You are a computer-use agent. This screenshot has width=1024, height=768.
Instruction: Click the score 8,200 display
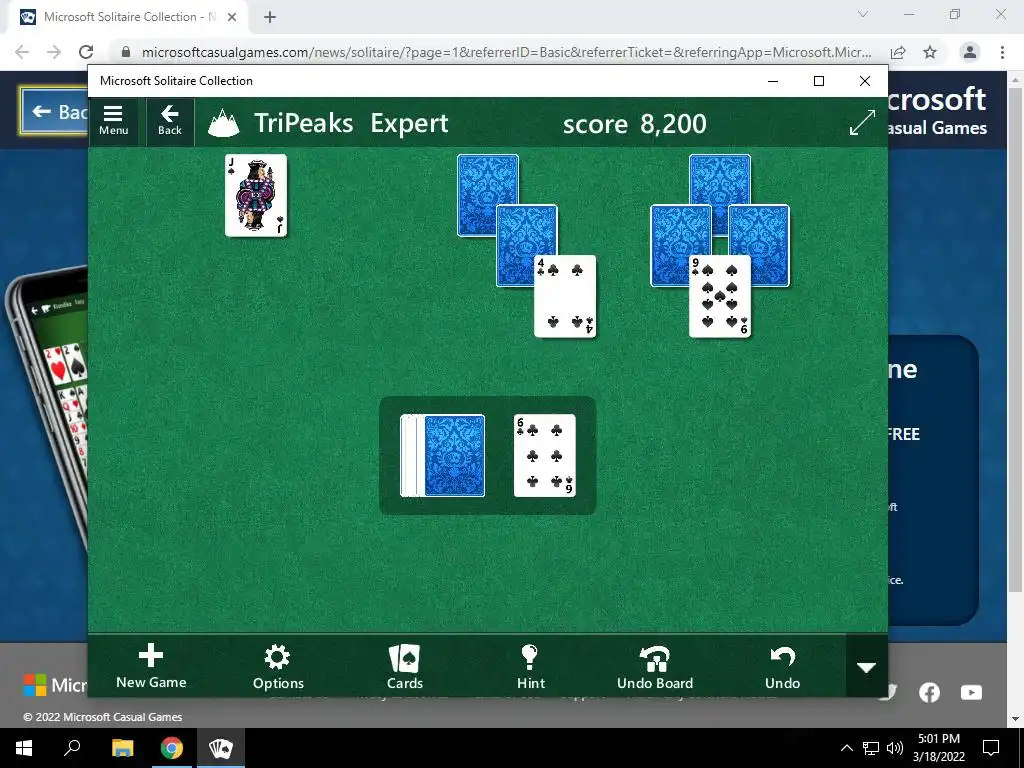click(x=634, y=123)
